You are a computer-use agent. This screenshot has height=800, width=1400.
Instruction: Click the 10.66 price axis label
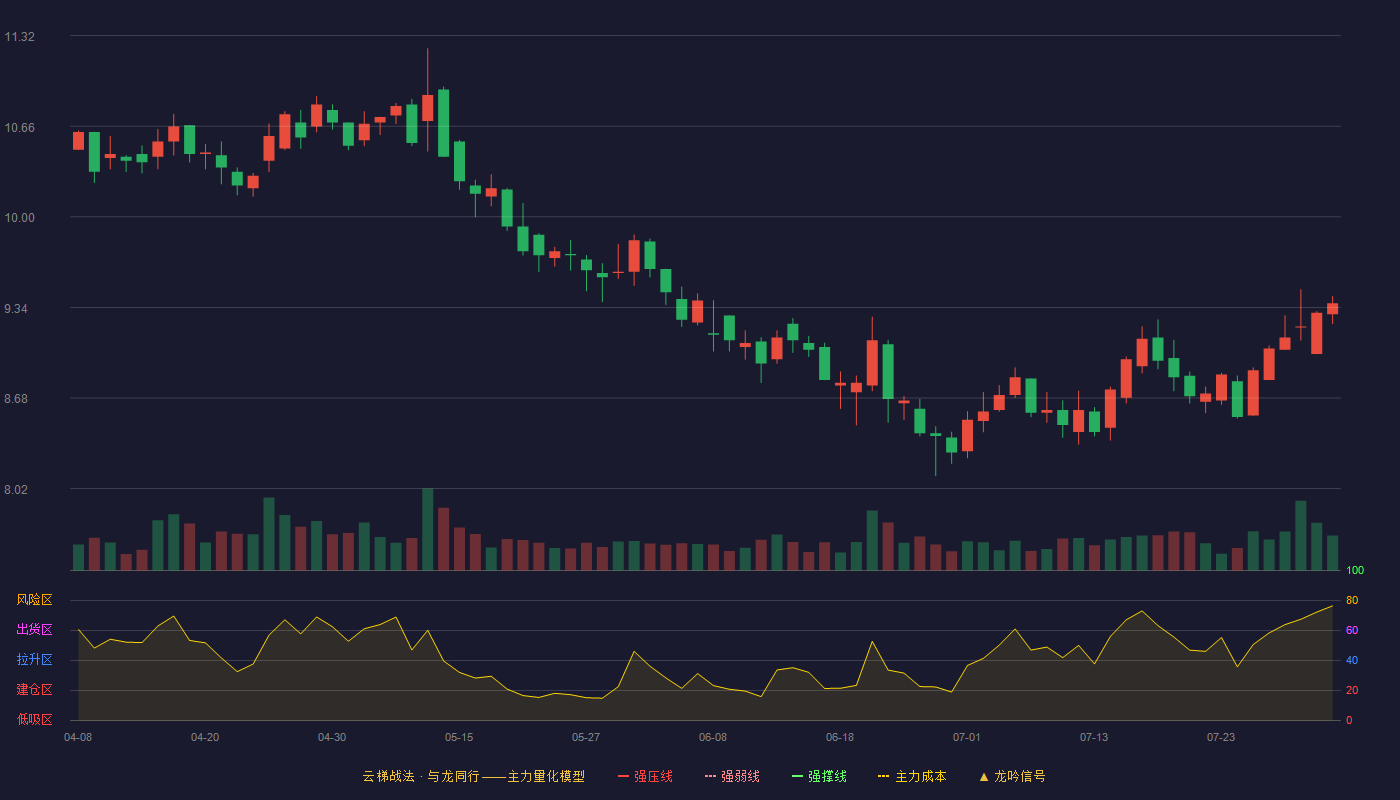pos(19,127)
